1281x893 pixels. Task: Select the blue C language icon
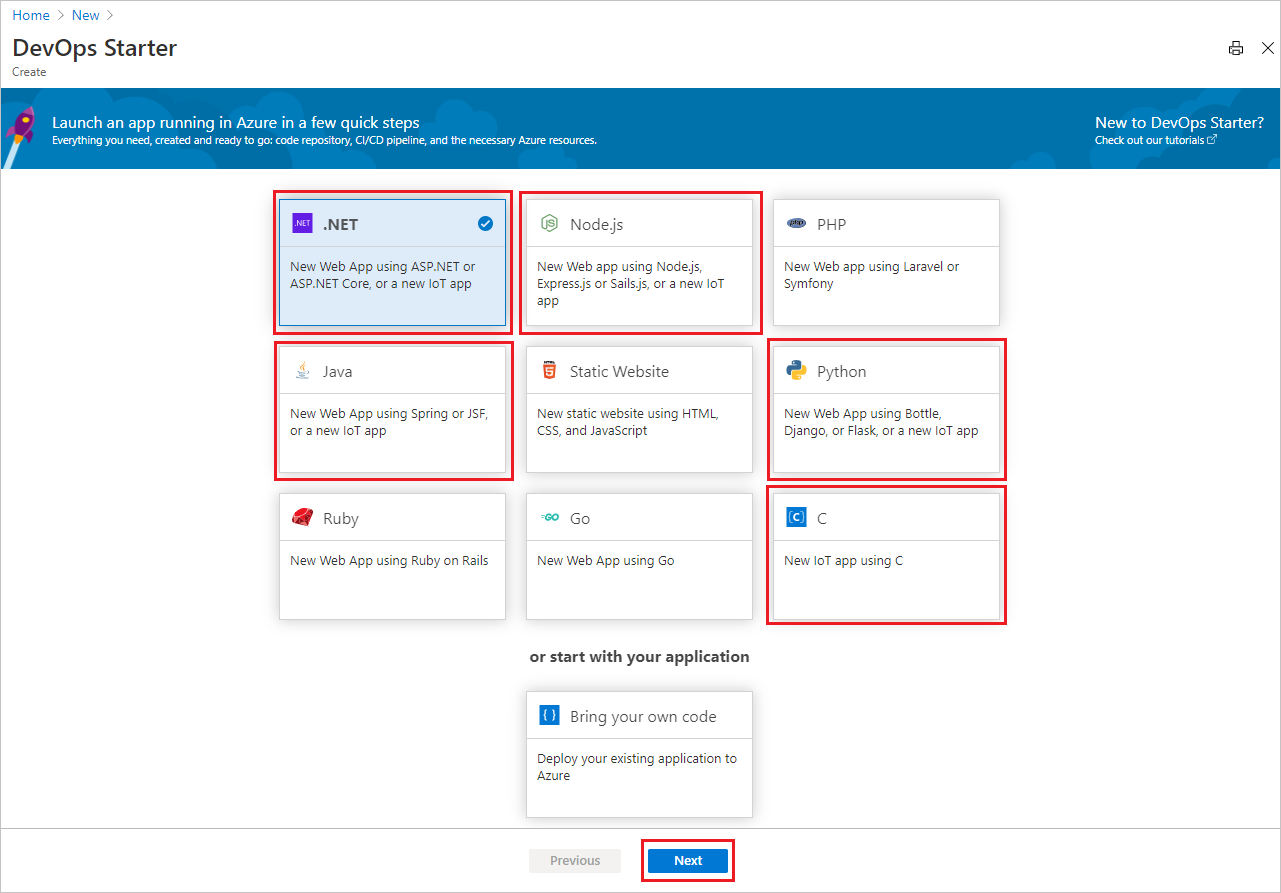pyautogui.click(x=796, y=518)
